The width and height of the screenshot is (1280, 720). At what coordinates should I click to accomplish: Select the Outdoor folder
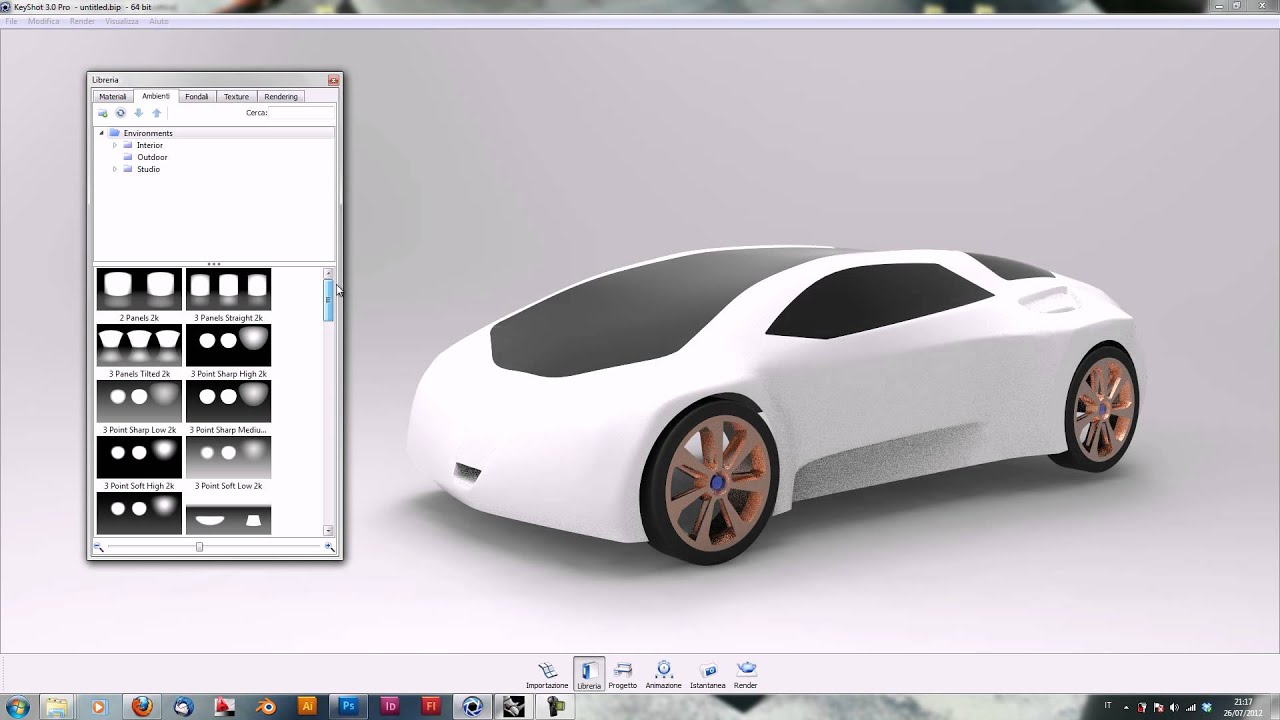coord(152,157)
